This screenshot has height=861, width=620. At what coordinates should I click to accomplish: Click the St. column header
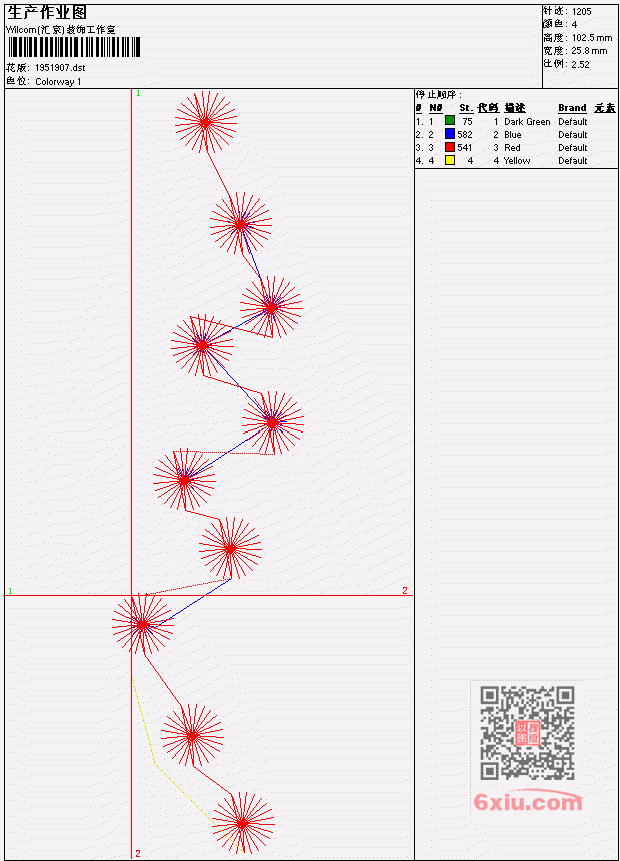pyautogui.click(x=466, y=108)
